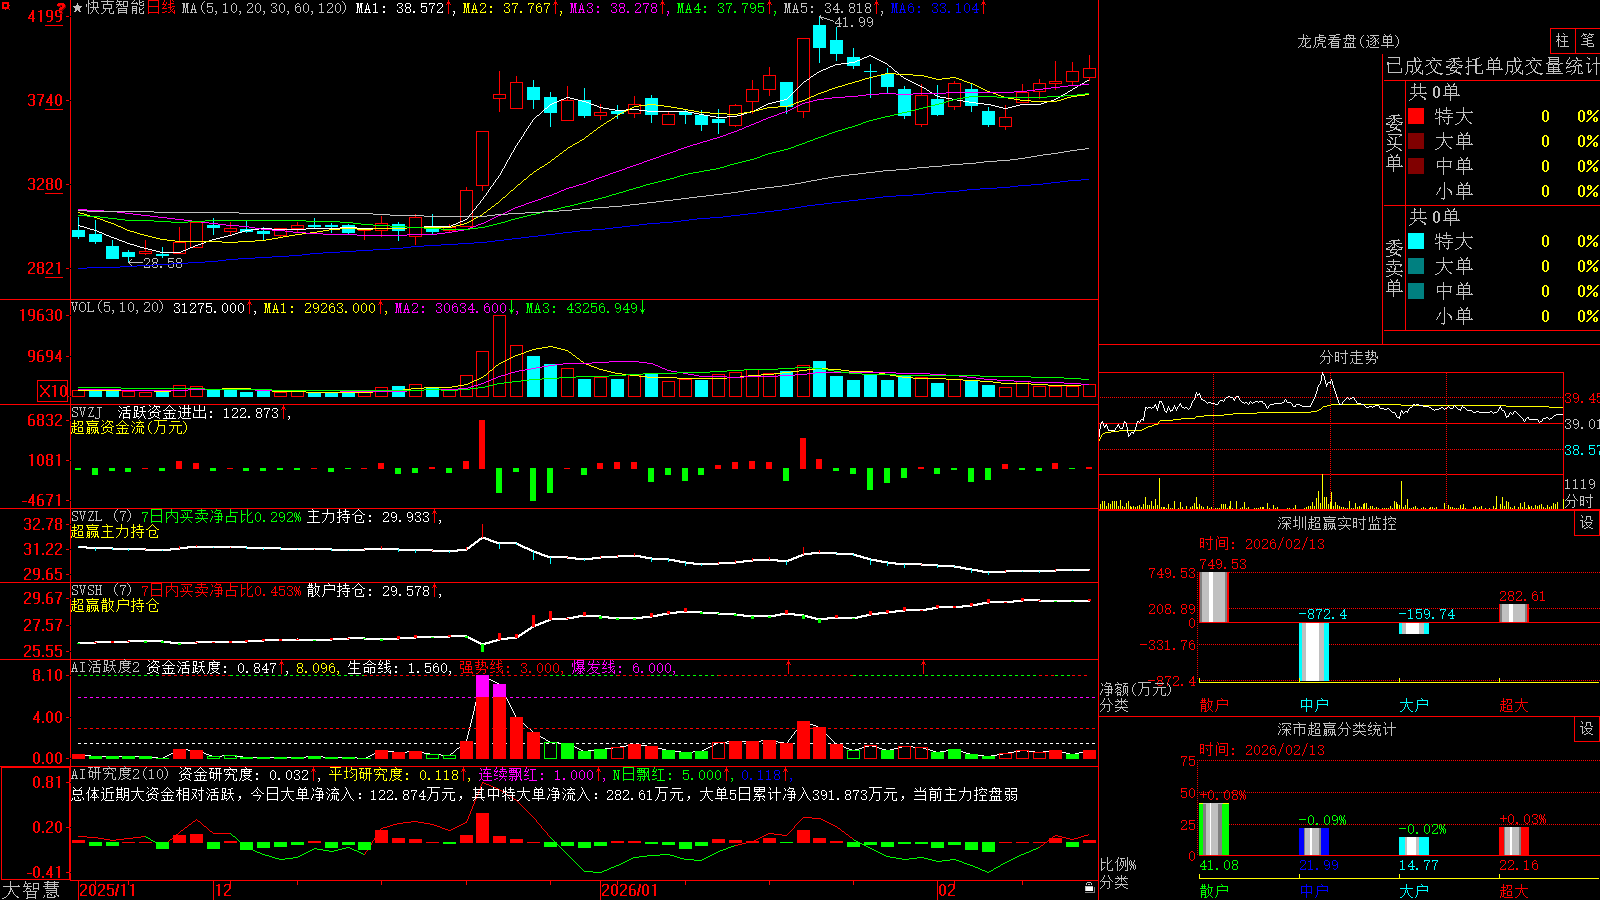Image resolution: width=1600 pixels, height=900 pixels.
Task: Click the 龙虎看盘(逐单) panel title
Action: click(1349, 41)
